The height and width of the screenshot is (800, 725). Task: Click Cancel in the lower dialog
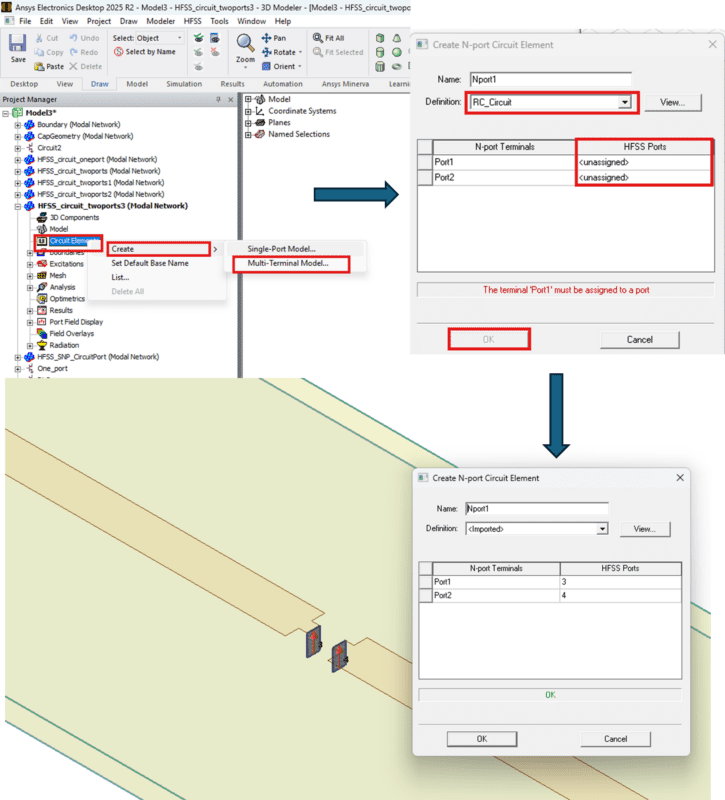(x=615, y=739)
